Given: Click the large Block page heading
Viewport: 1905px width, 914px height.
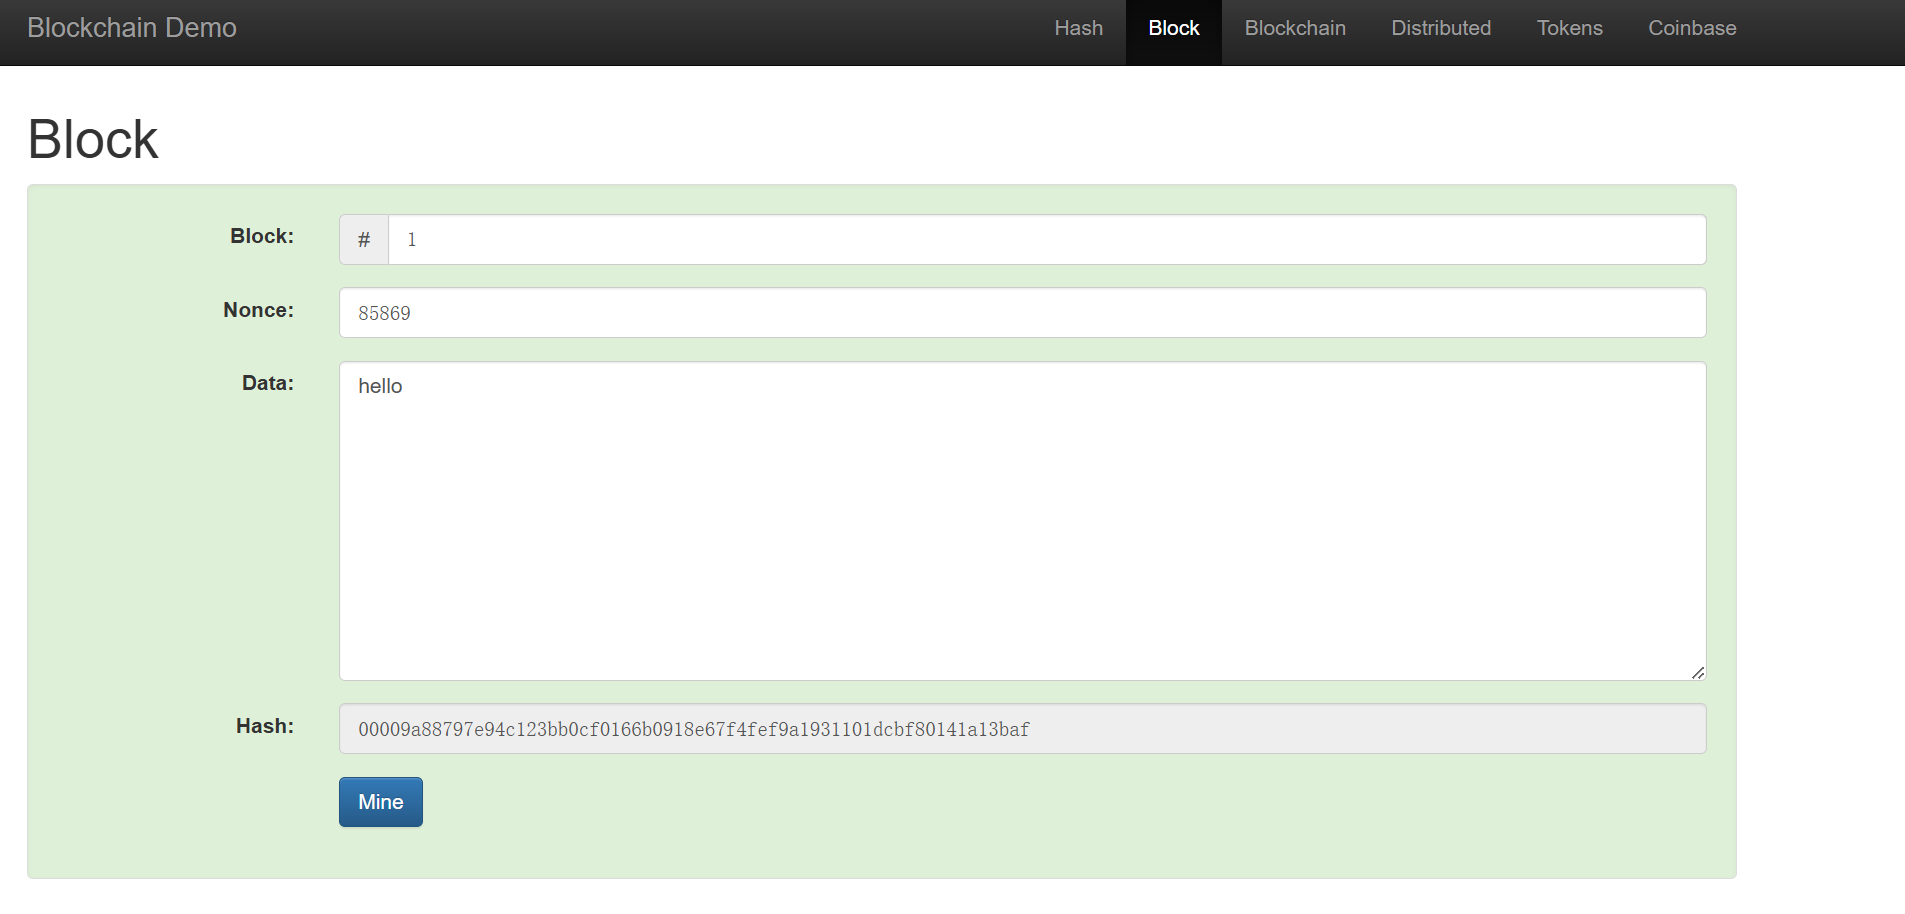Looking at the screenshot, I should click(93, 139).
